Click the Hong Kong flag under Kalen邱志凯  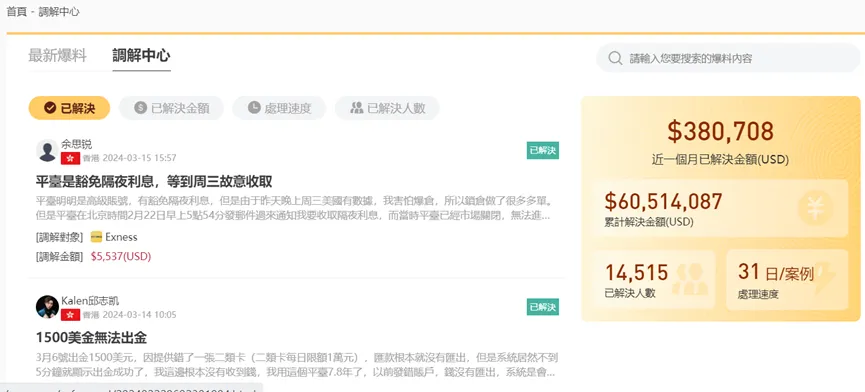(71, 315)
